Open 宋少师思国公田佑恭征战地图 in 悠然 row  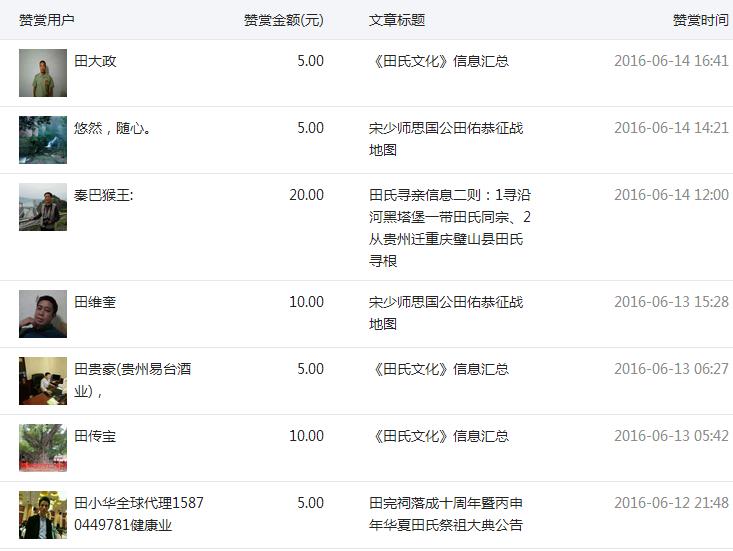446,139
